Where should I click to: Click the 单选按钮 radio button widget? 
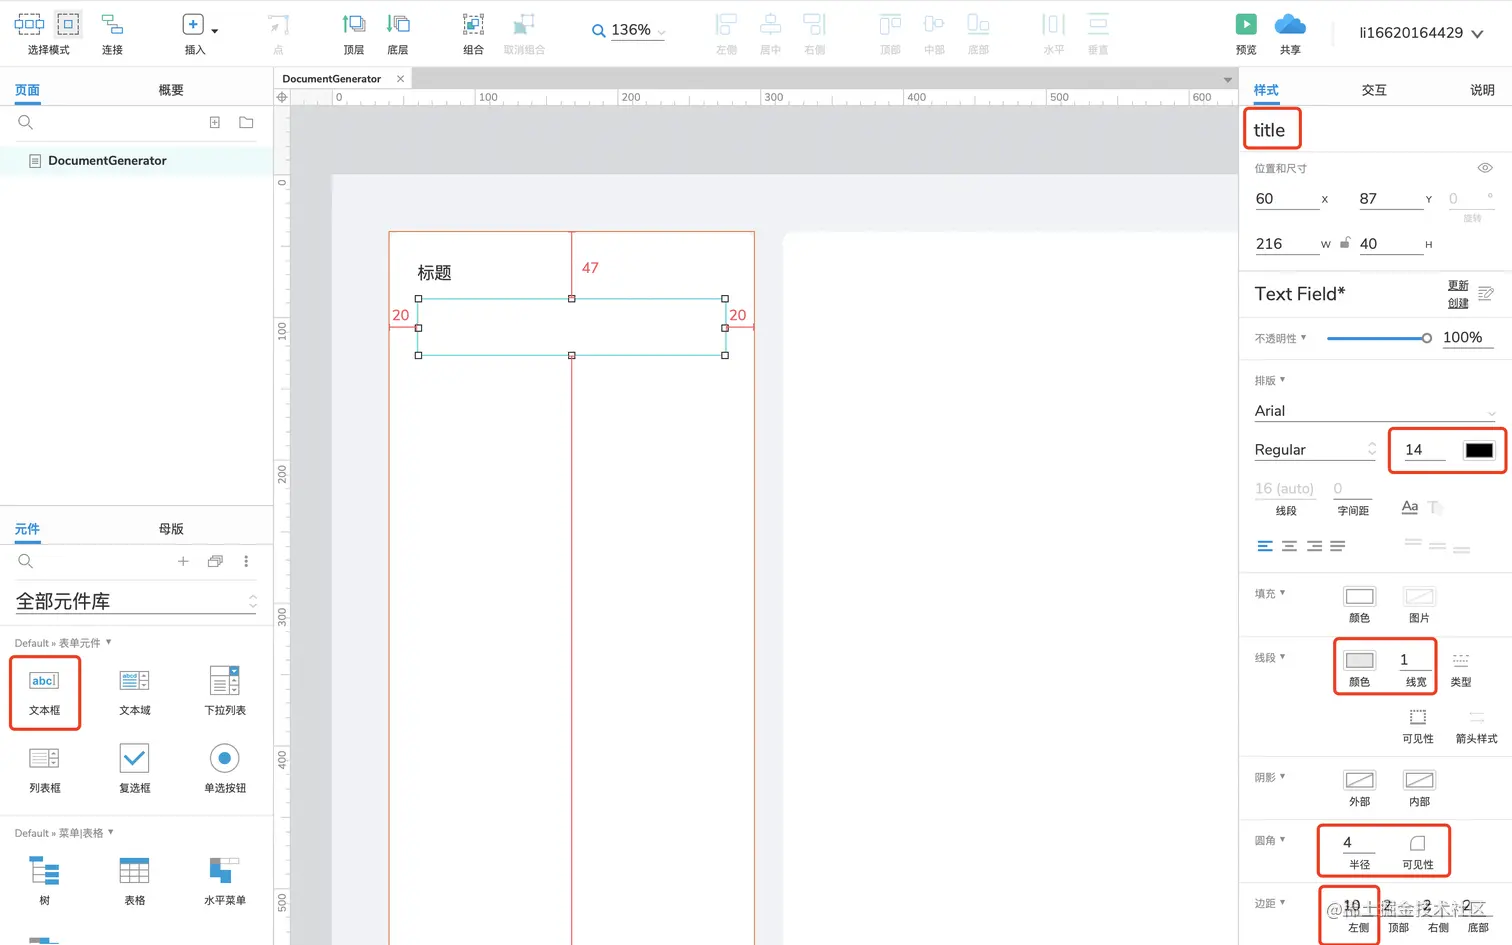click(225, 770)
